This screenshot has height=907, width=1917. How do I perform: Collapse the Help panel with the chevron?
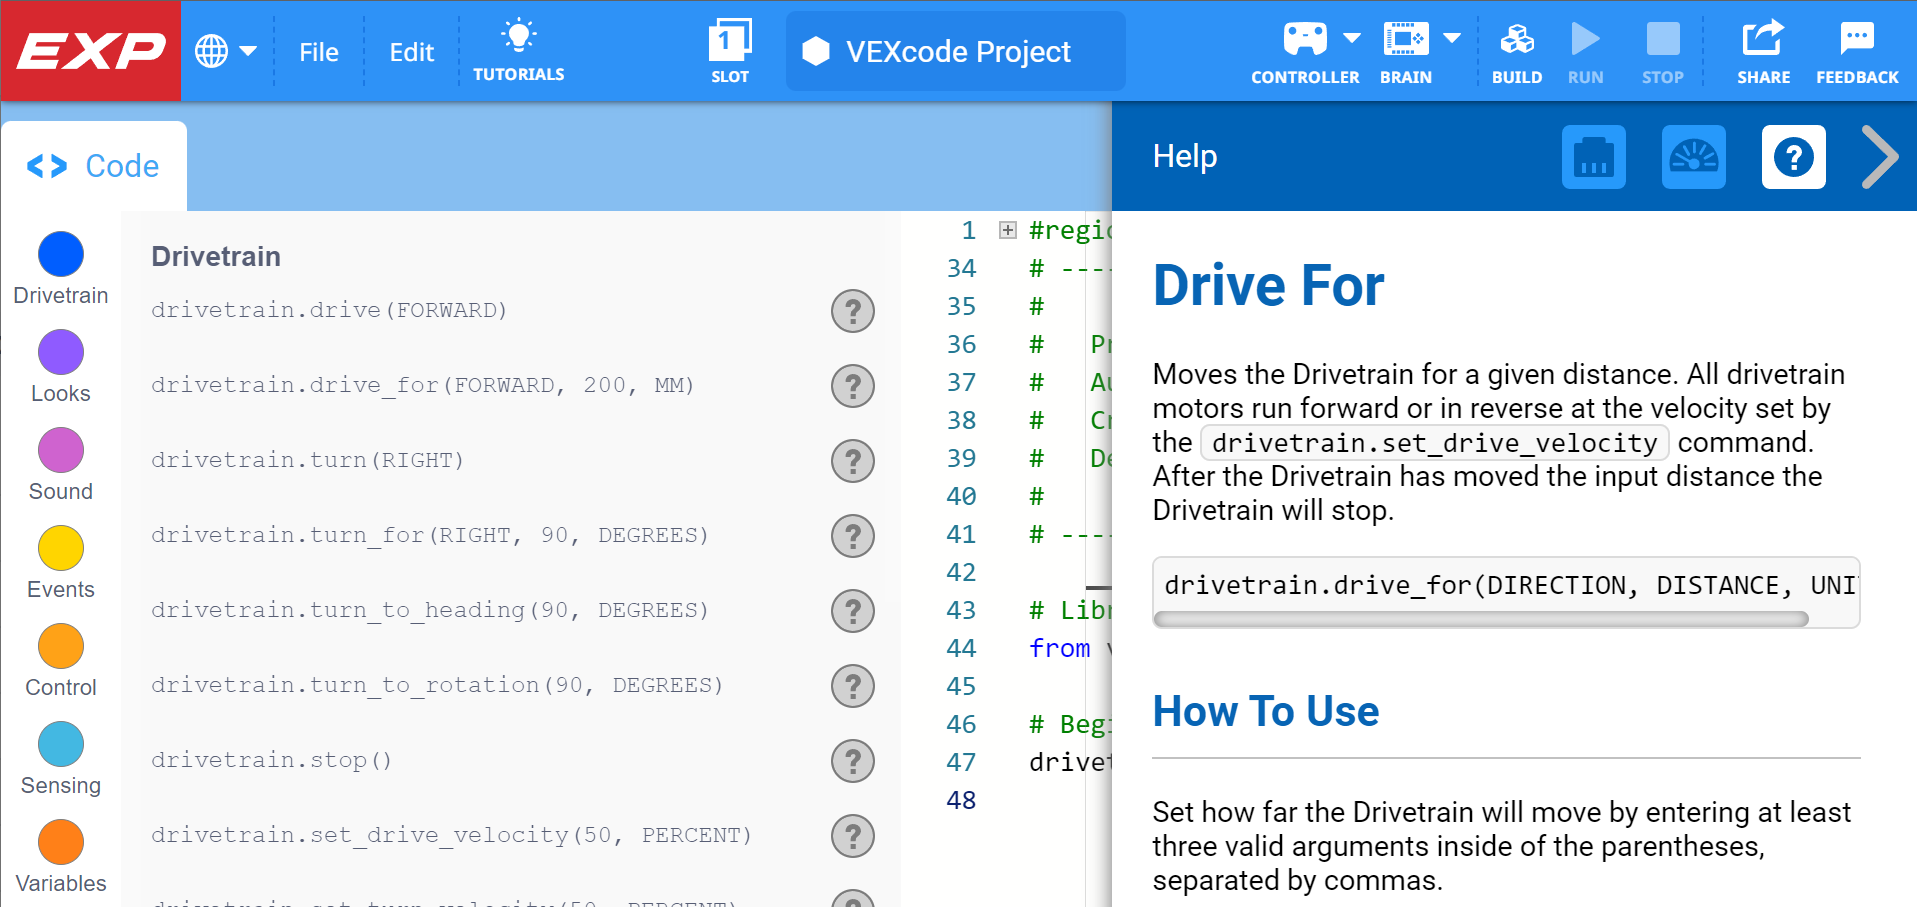(1879, 157)
